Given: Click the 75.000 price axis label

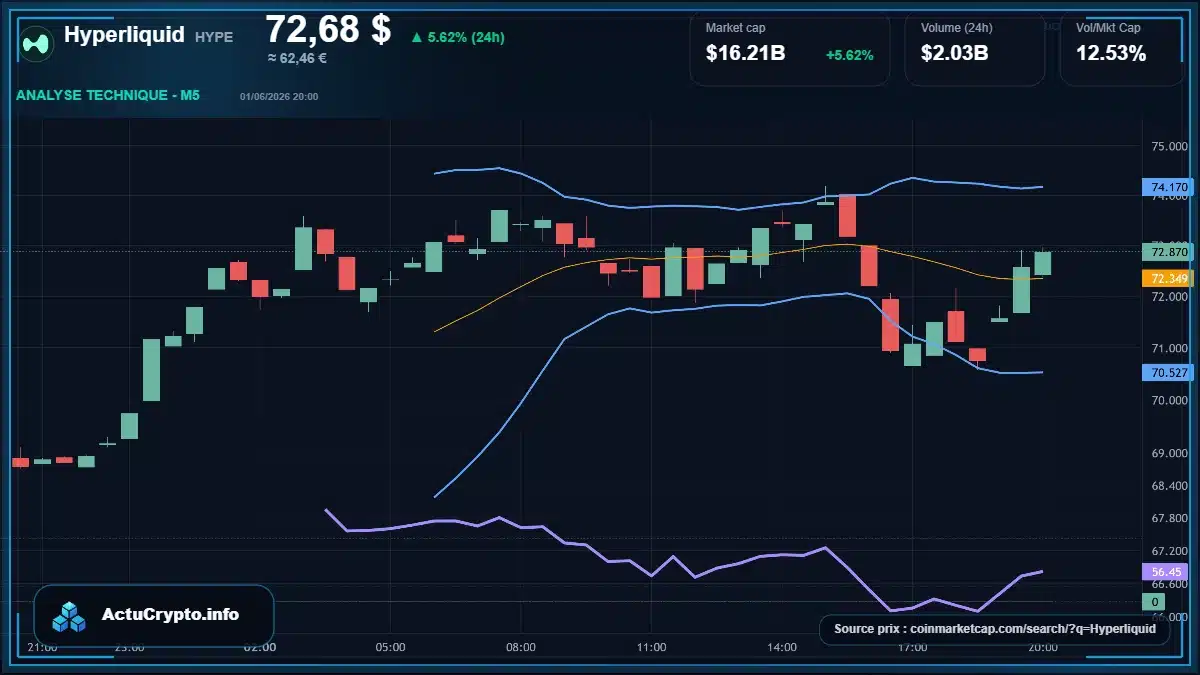Looking at the screenshot, I should point(1169,146).
